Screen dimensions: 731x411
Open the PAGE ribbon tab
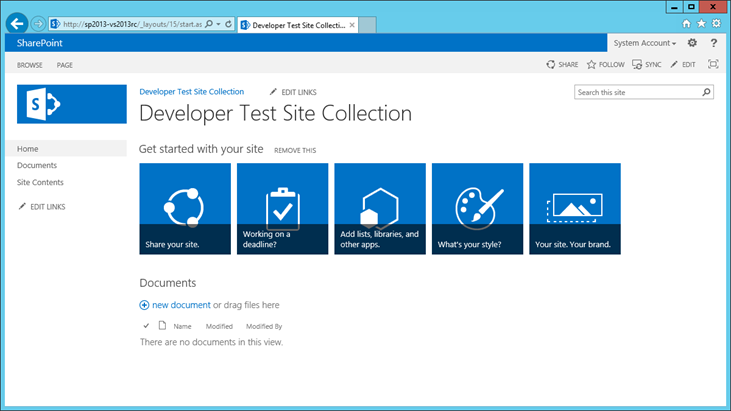click(x=65, y=65)
